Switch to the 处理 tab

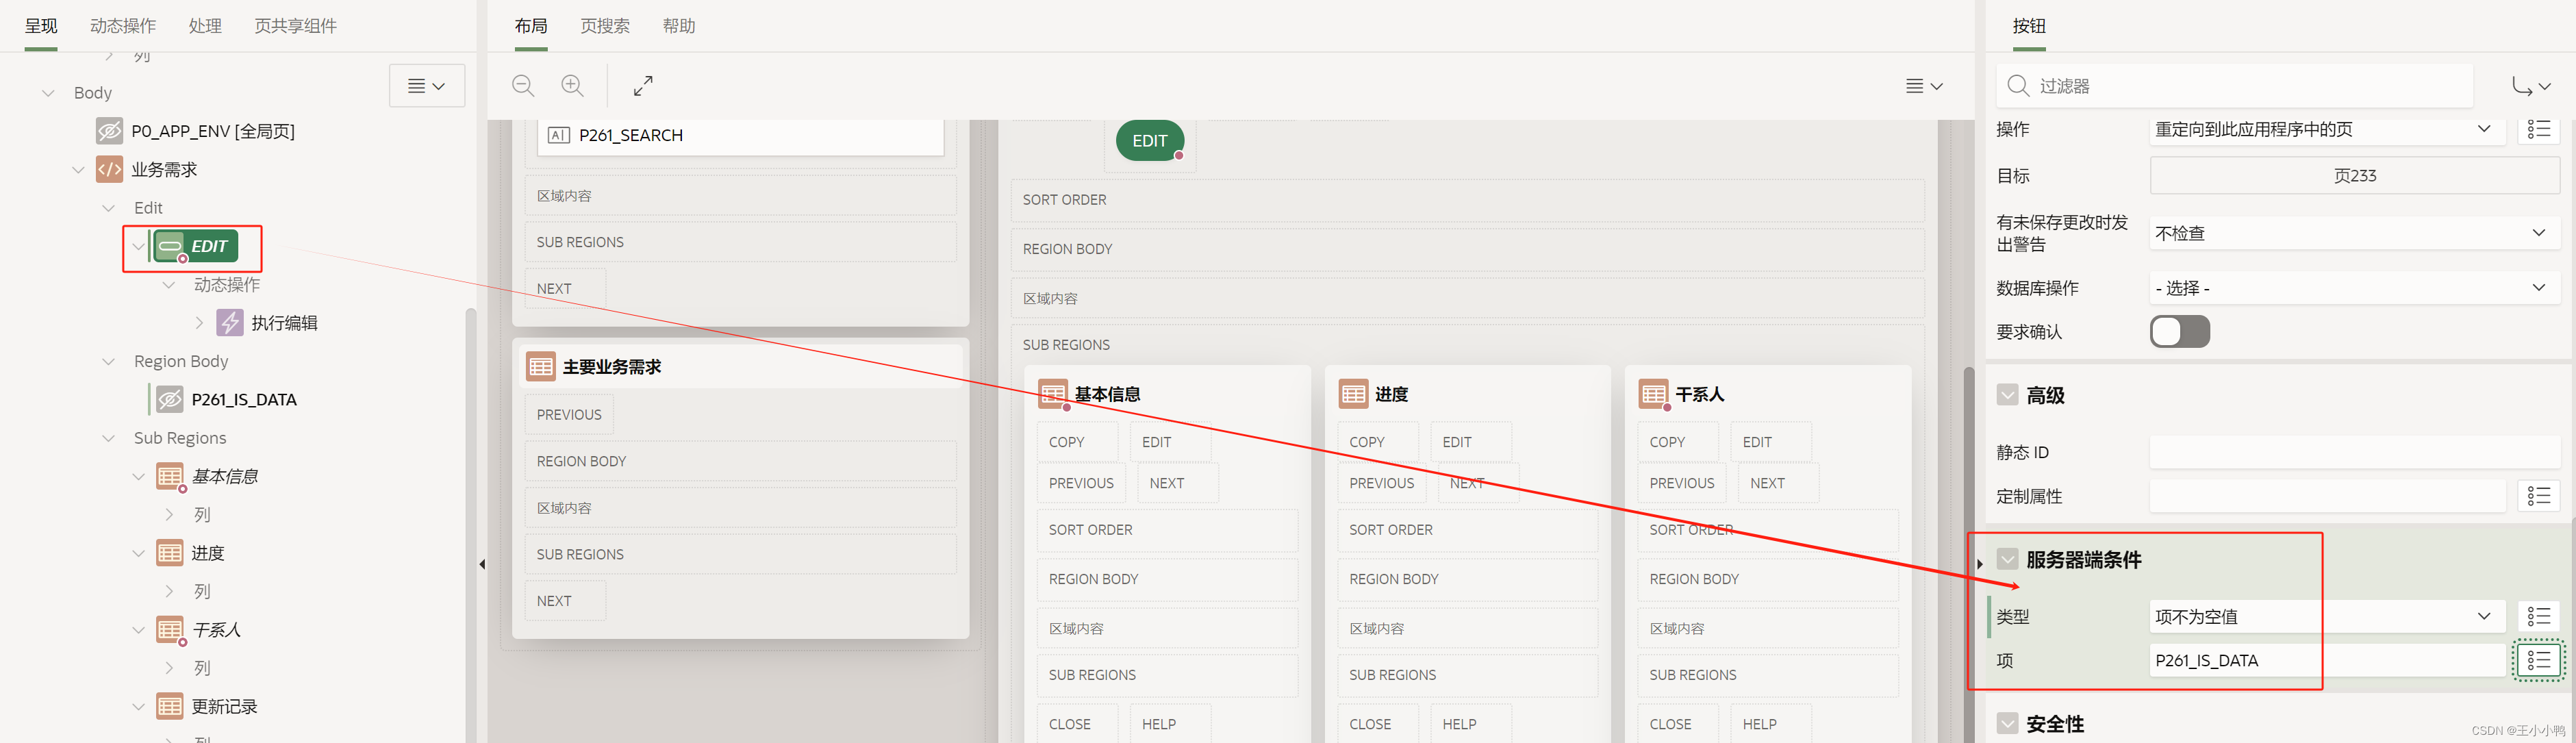pyautogui.click(x=205, y=26)
